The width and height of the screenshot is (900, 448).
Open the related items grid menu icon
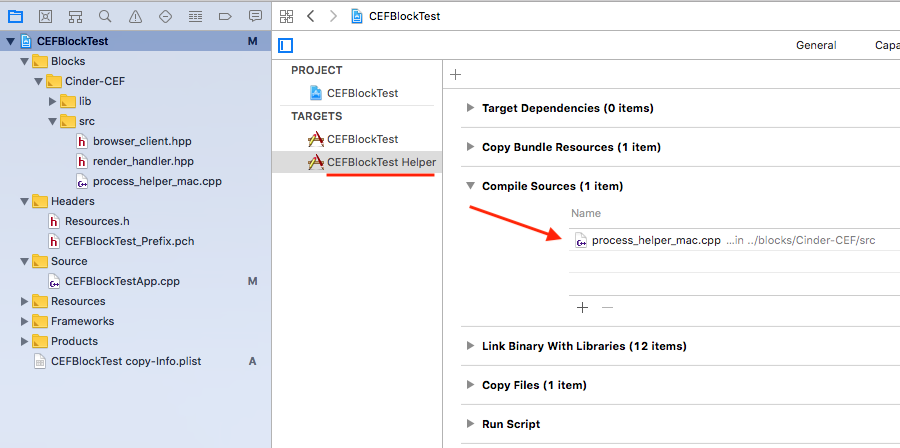(x=286, y=16)
